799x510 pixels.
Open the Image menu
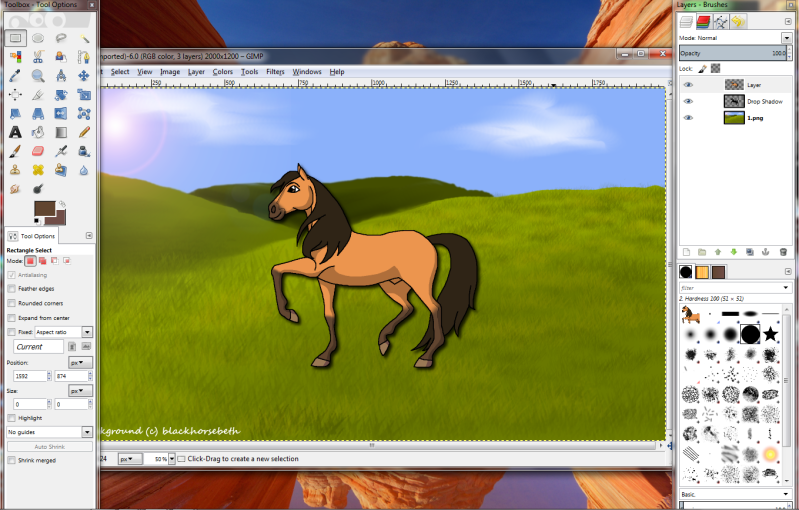pyautogui.click(x=170, y=72)
